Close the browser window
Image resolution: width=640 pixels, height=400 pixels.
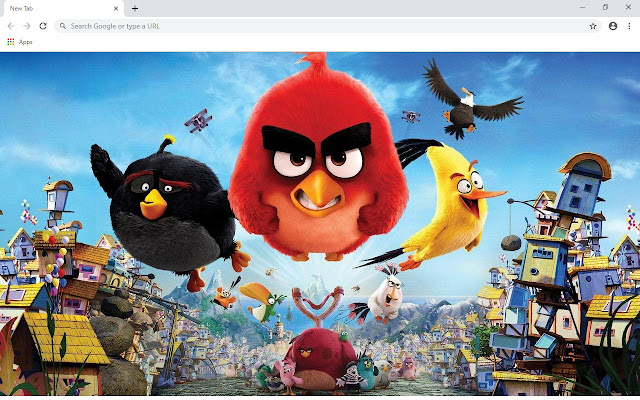point(628,7)
